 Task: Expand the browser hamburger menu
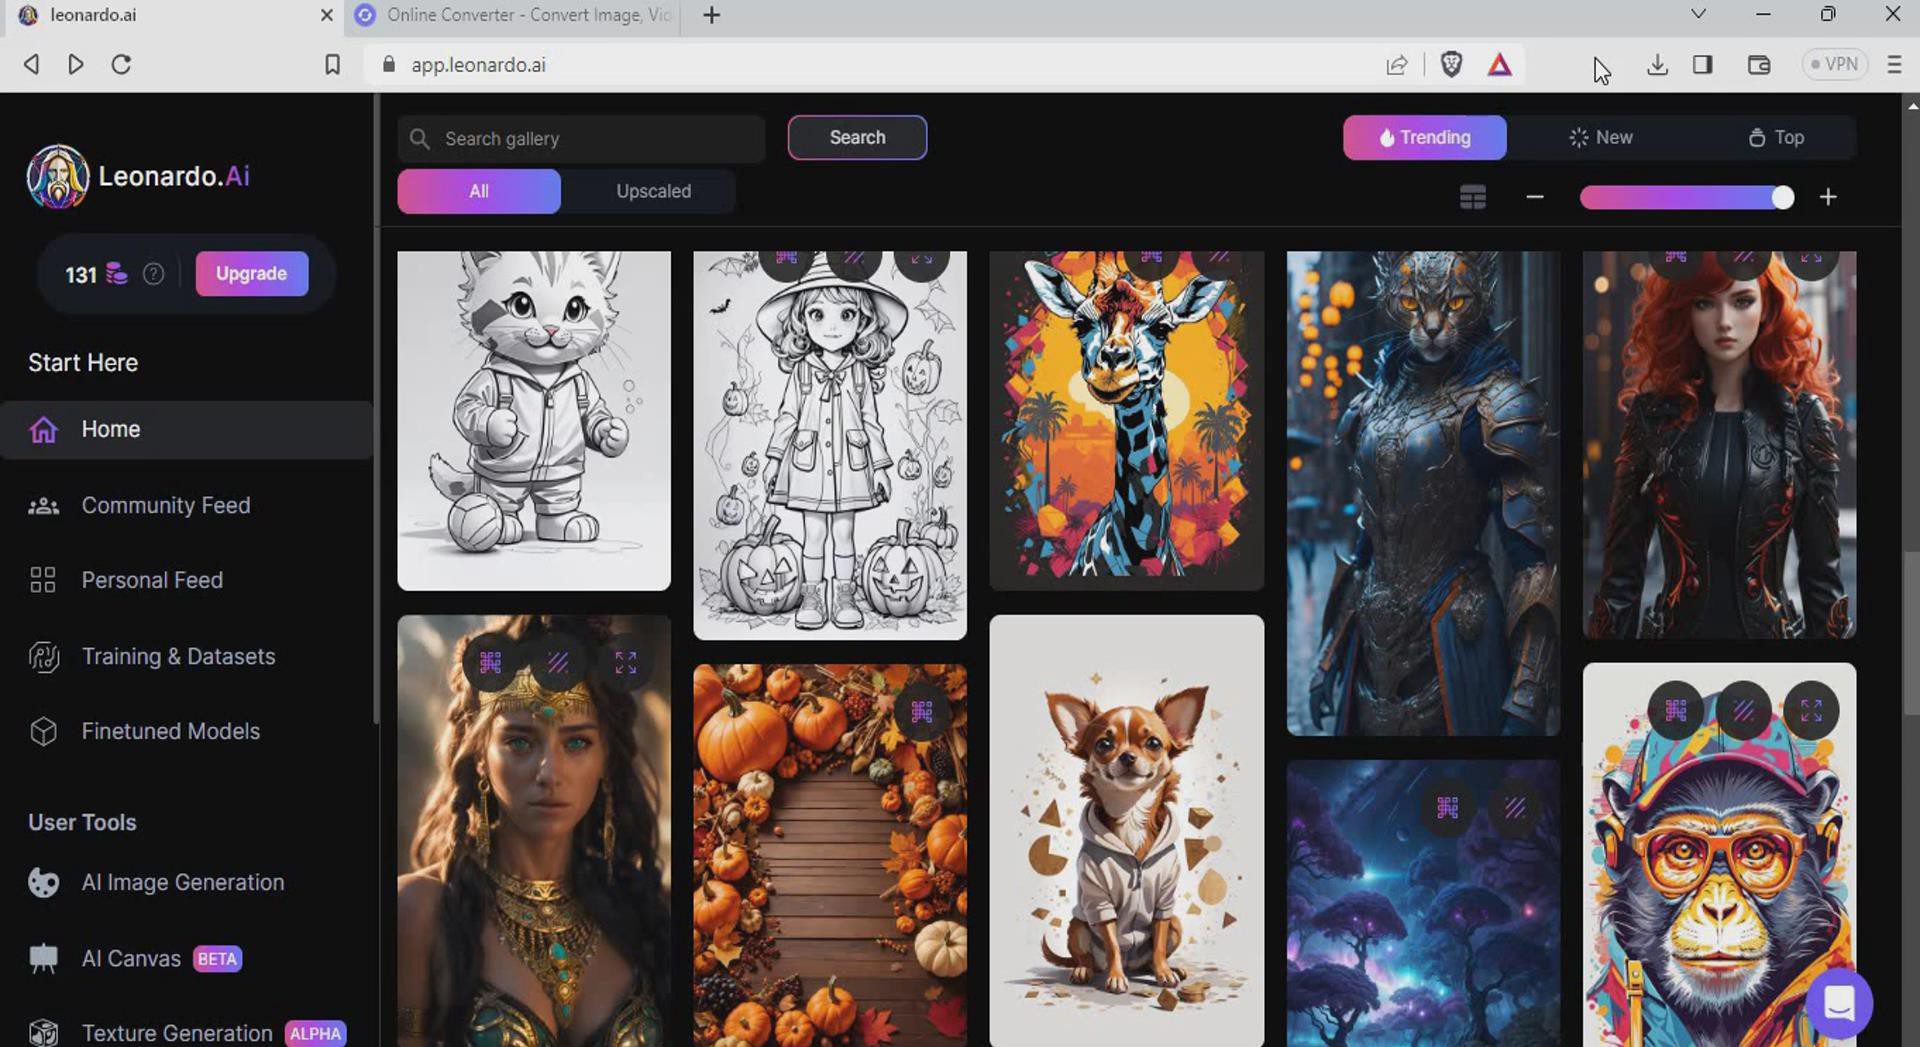coord(1893,65)
